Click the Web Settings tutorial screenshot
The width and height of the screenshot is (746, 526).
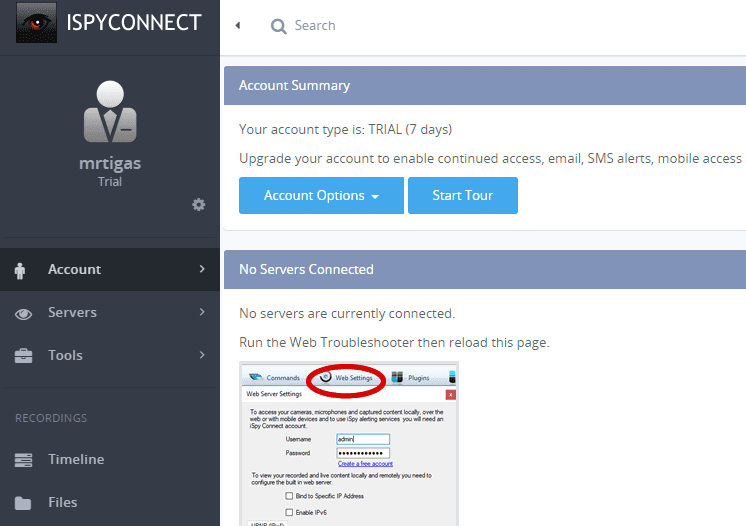pyautogui.click(x=349, y=444)
